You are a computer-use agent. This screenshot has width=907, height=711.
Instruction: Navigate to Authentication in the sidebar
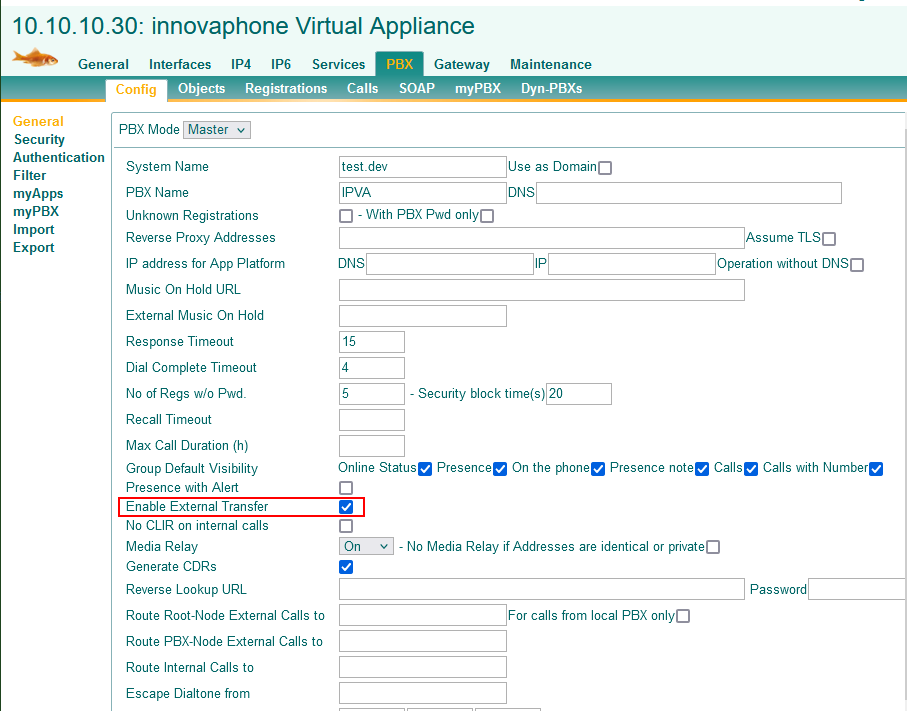pos(58,158)
